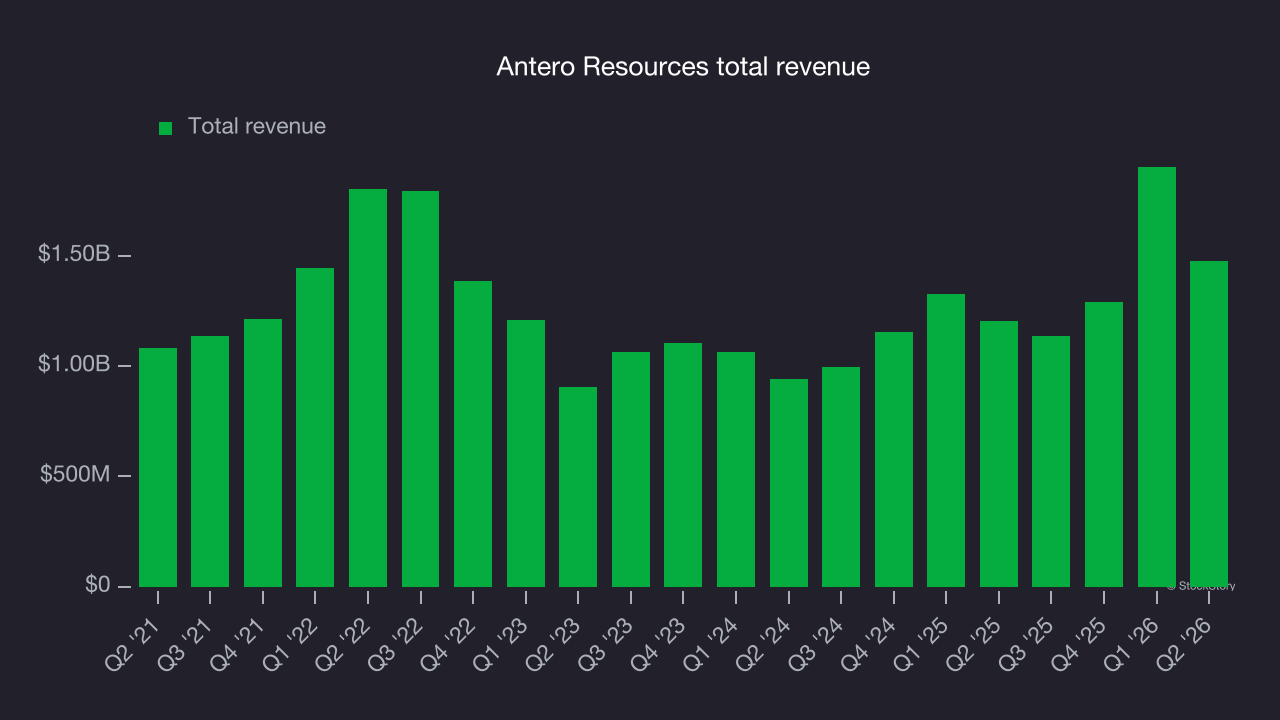Click the Q2 '22 revenue bar
Viewport: 1280px width, 720px height.
(368, 388)
